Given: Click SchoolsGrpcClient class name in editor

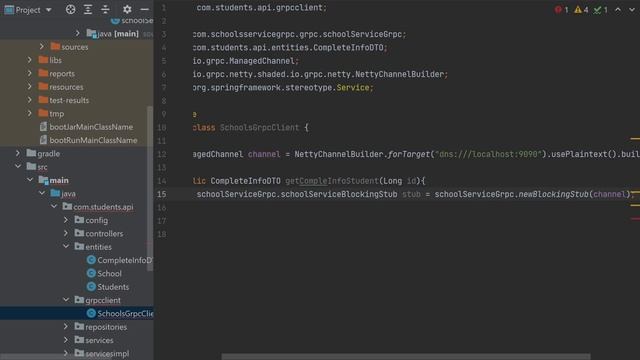Looking at the screenshot, I should point(259,127).
